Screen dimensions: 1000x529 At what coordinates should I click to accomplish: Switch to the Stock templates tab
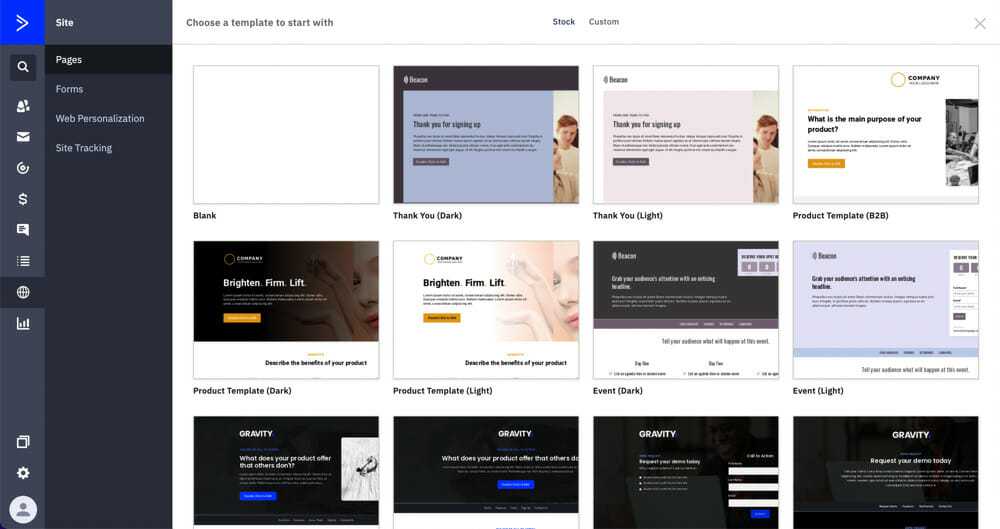coord(563,22)
